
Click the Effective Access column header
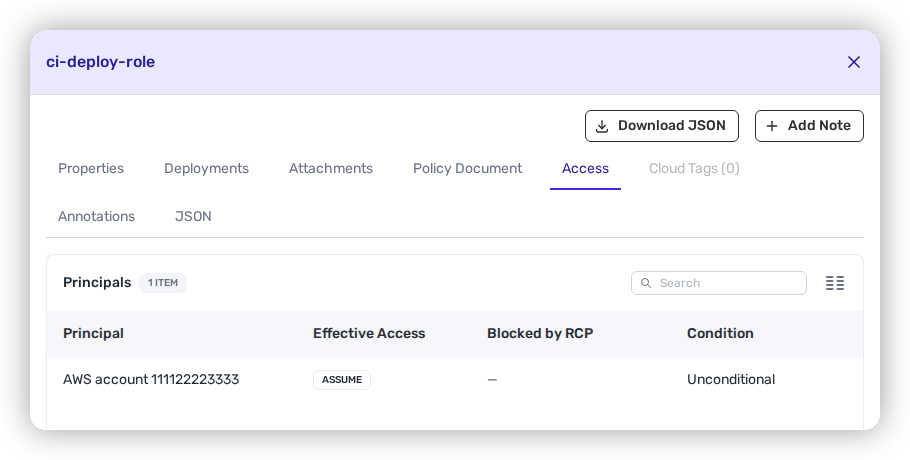[x=369, y=334]
